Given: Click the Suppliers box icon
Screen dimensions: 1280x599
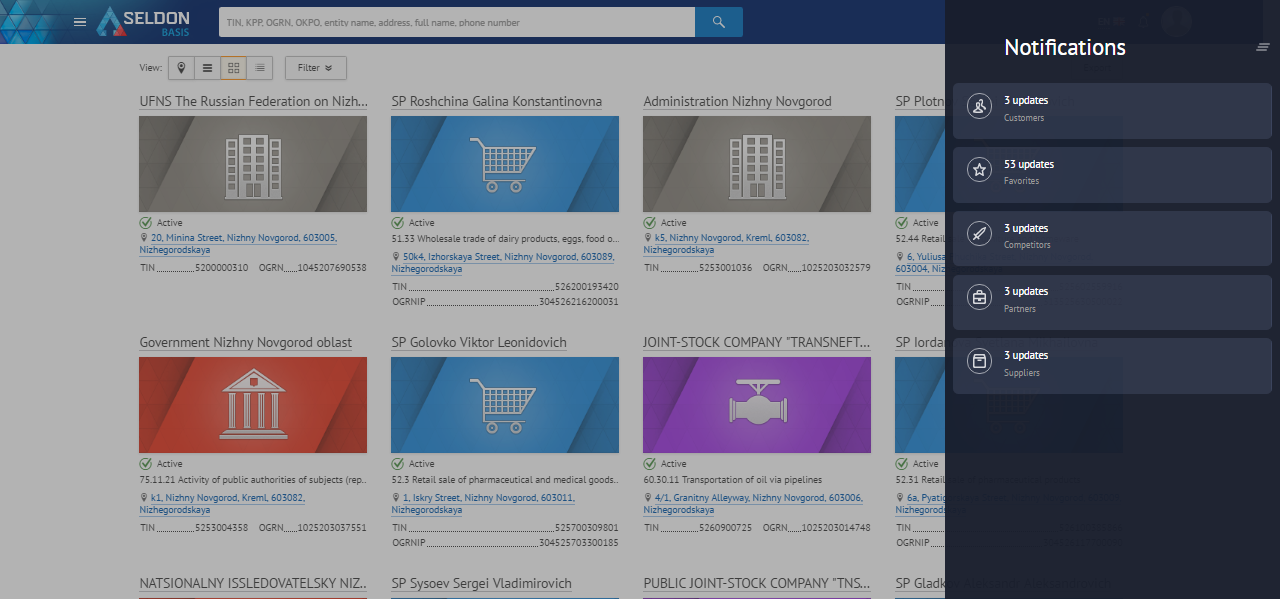Looking at the screenshot, I should click(979, 361).
